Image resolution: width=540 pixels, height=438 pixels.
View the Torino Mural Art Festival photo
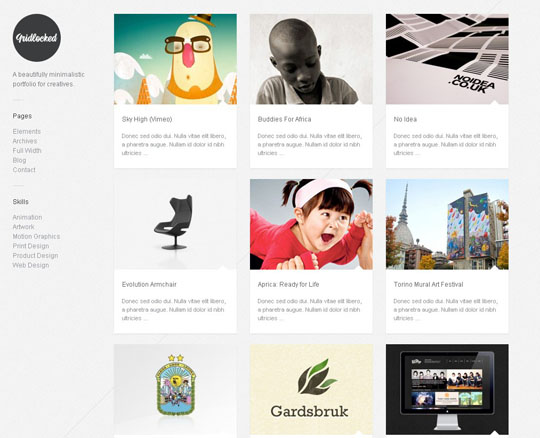[x=447, y=224]
